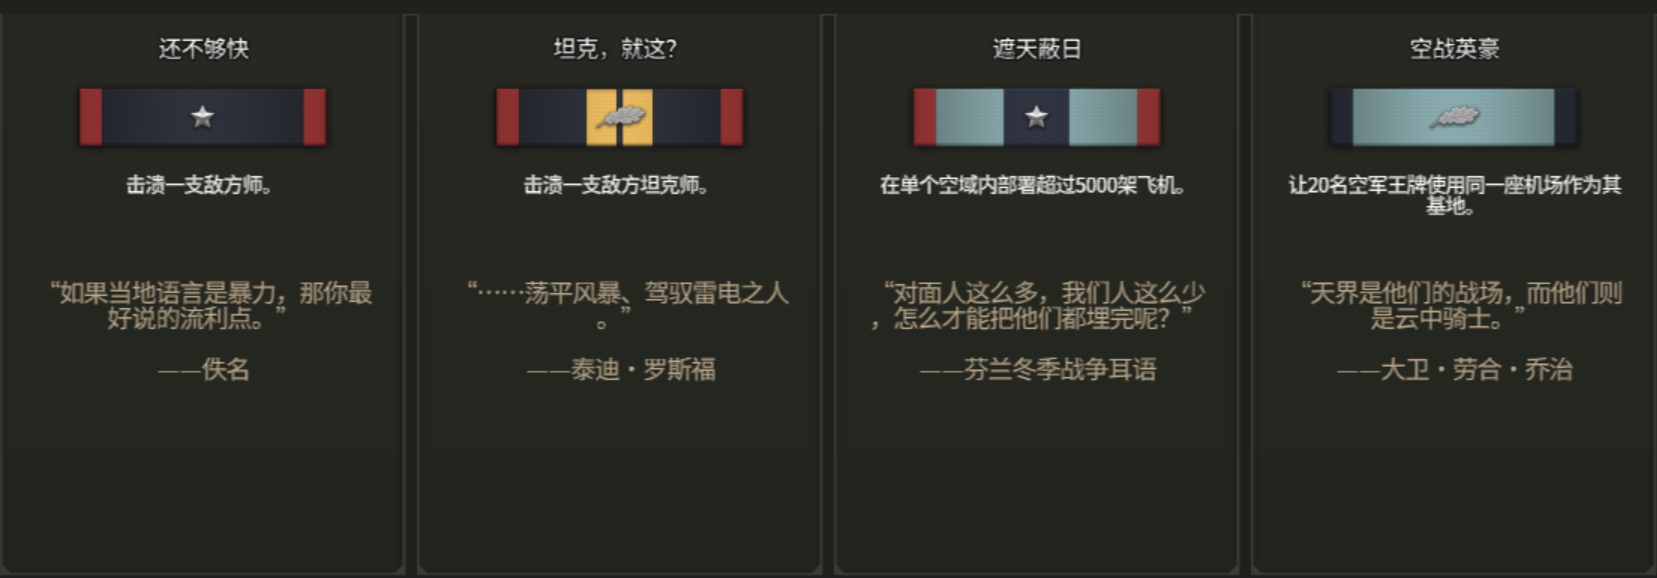Select the 在单个空域内部署超过5000架飞机 description
1657x578 pixels.
1033,185
